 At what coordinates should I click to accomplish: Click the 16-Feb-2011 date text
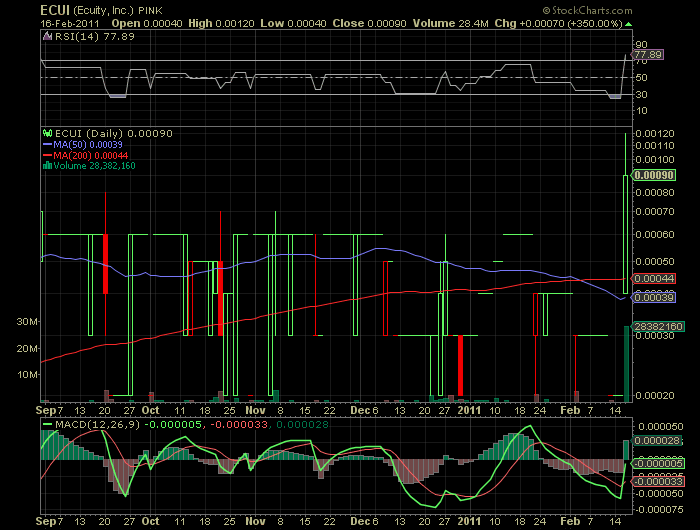click(70, 23)
